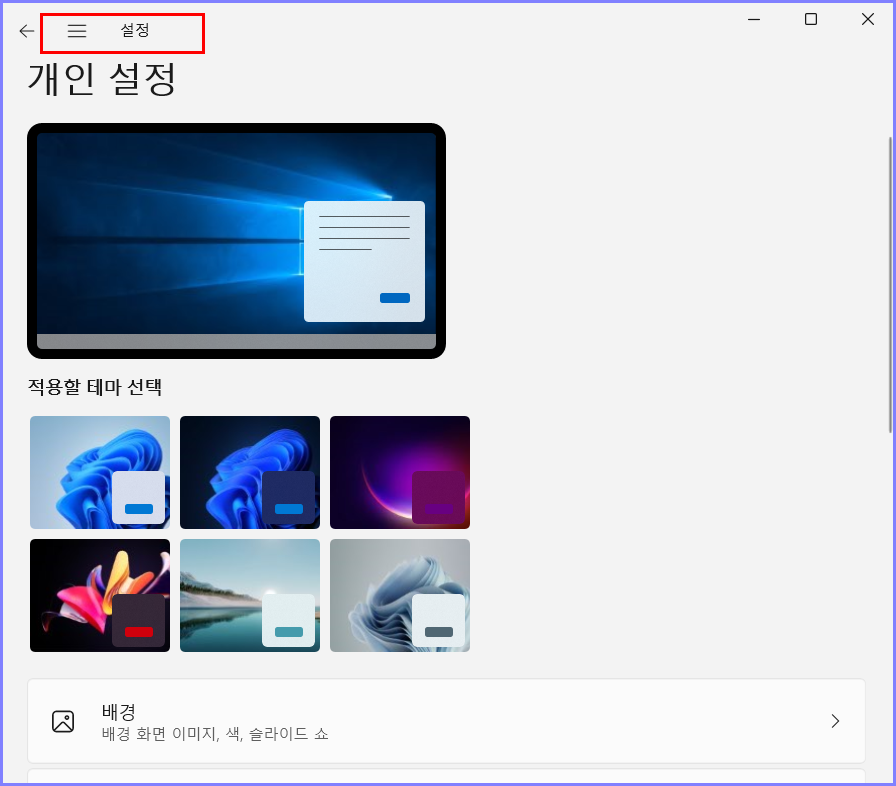Click the 배경 화면 이미지, 색, 슬라이드 쇼 description
The width and height of the screenshot is (896, 786).
(x=215, y=734)
